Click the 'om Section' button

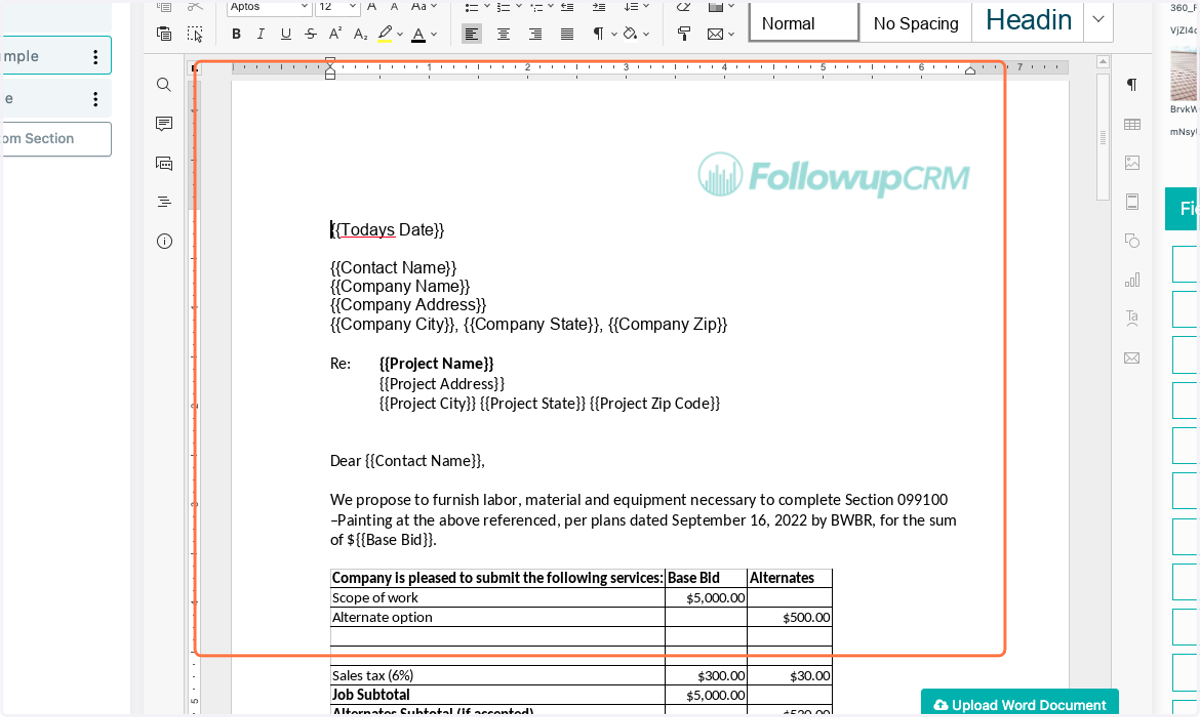coord(55,139)
